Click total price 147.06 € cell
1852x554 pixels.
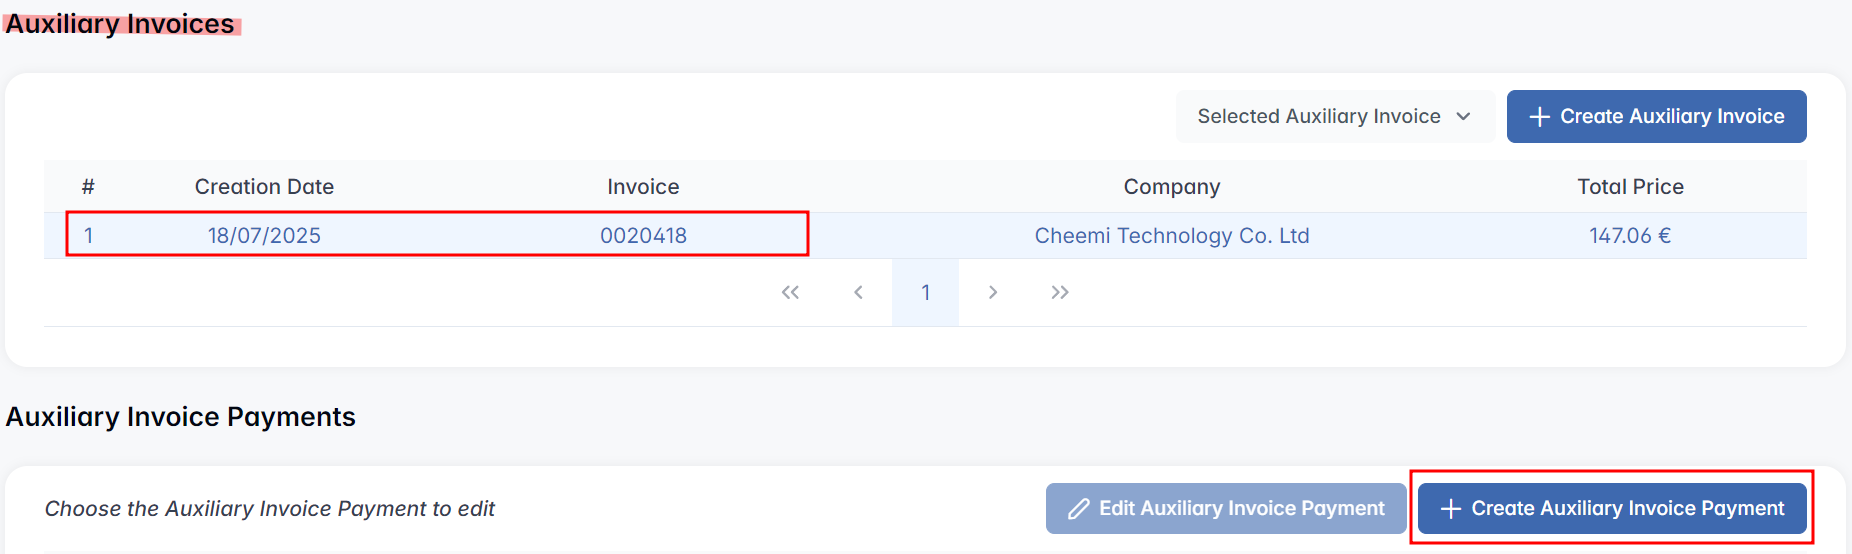pos(1630,236)
